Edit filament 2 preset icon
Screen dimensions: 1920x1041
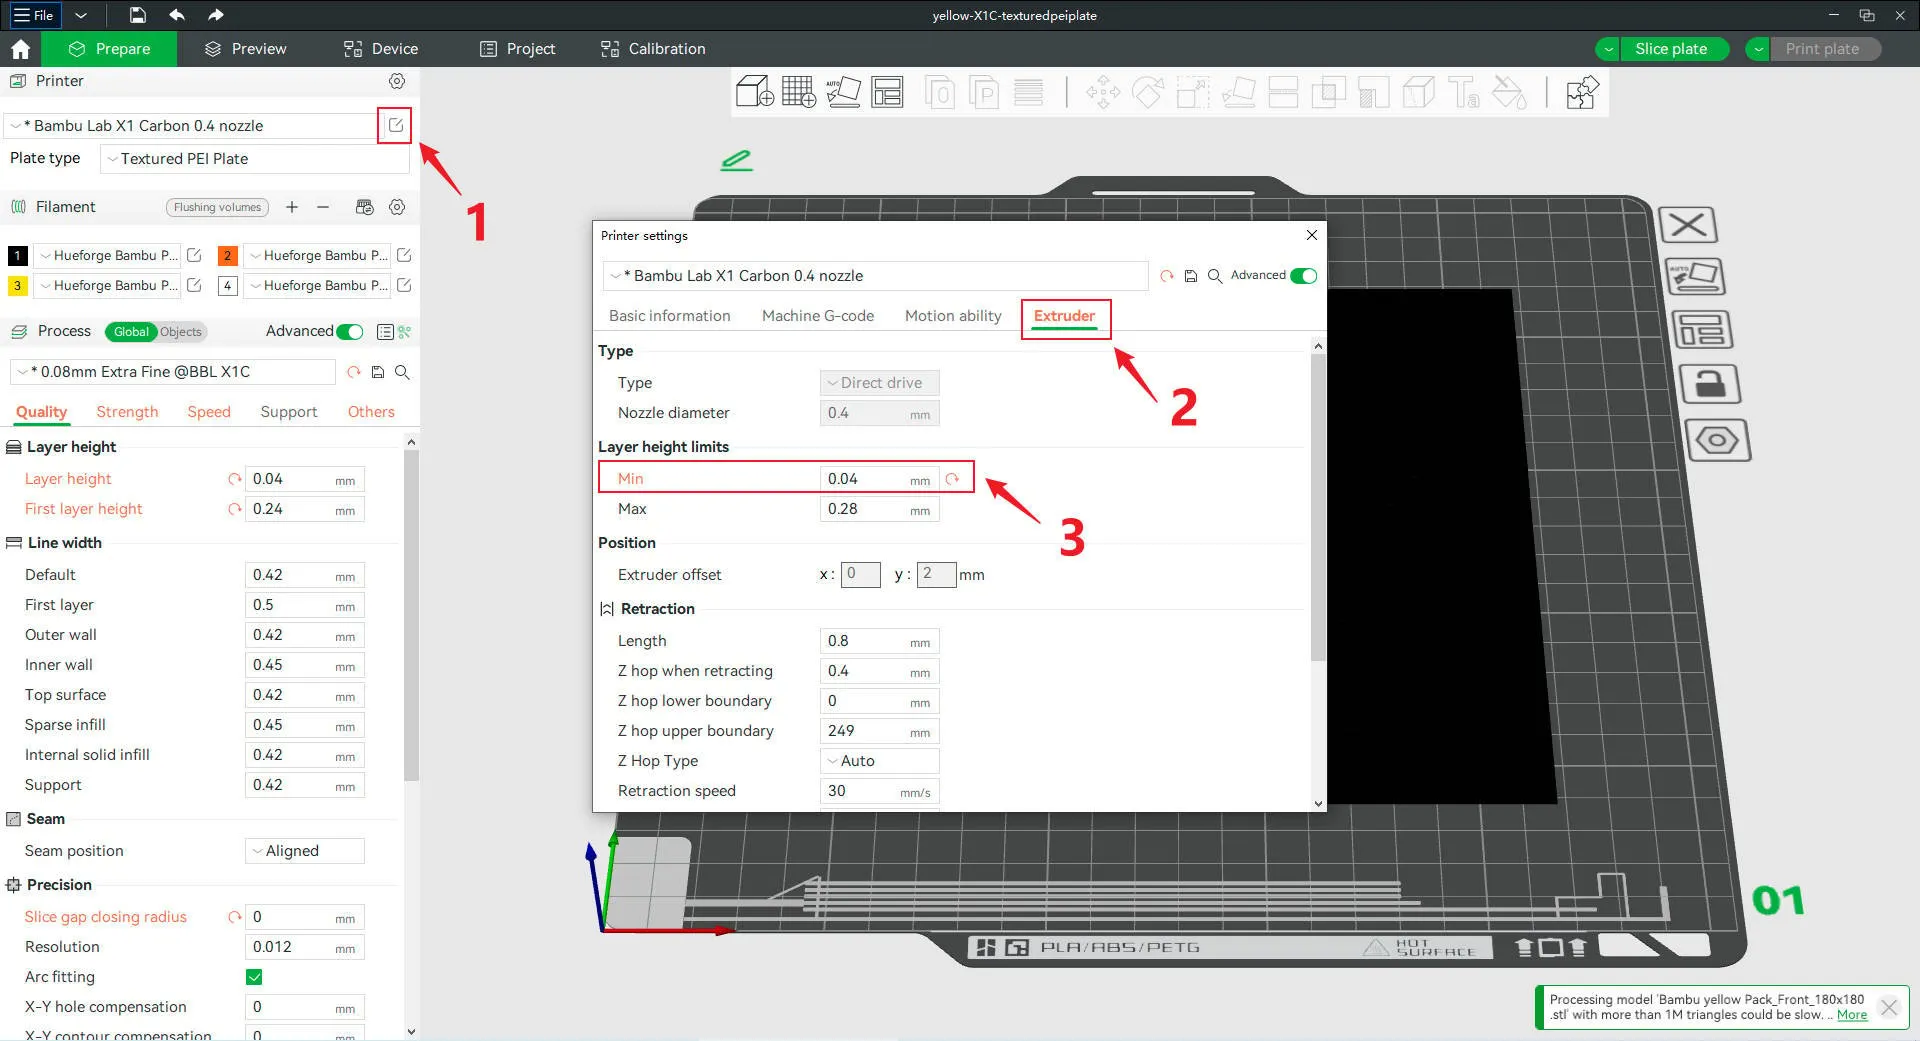[x=404, y=255]
